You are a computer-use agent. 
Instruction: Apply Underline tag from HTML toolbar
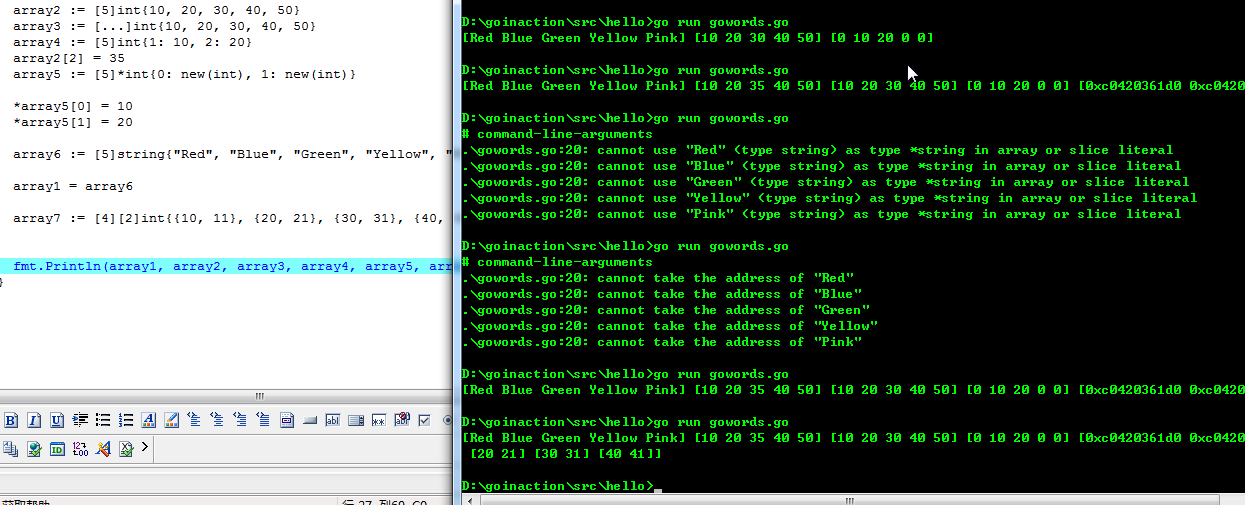click(x=57, y=420)
